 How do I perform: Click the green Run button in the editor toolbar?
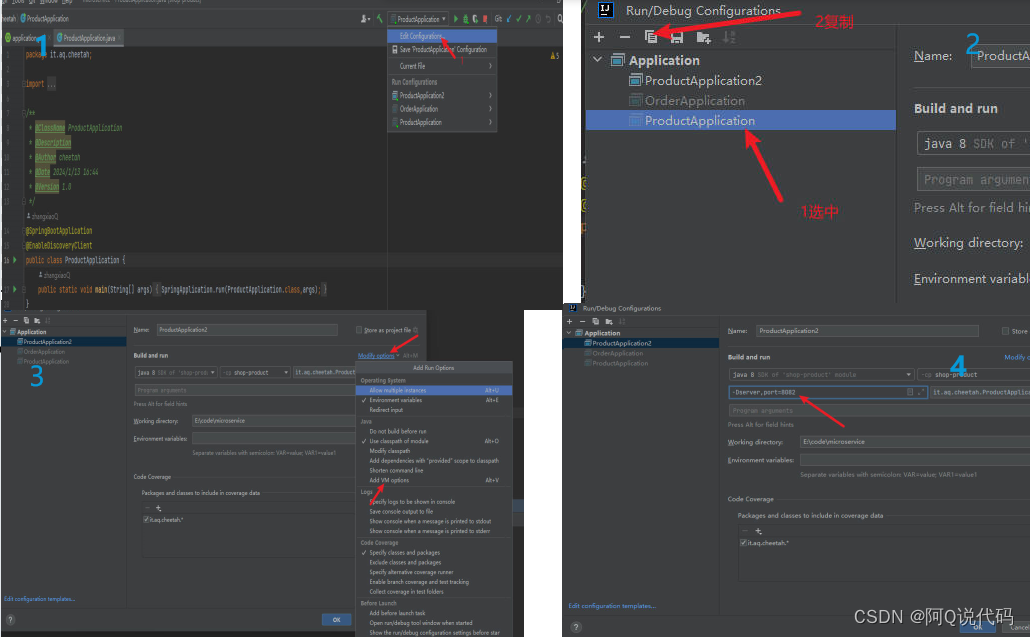(x=456, y=19)
